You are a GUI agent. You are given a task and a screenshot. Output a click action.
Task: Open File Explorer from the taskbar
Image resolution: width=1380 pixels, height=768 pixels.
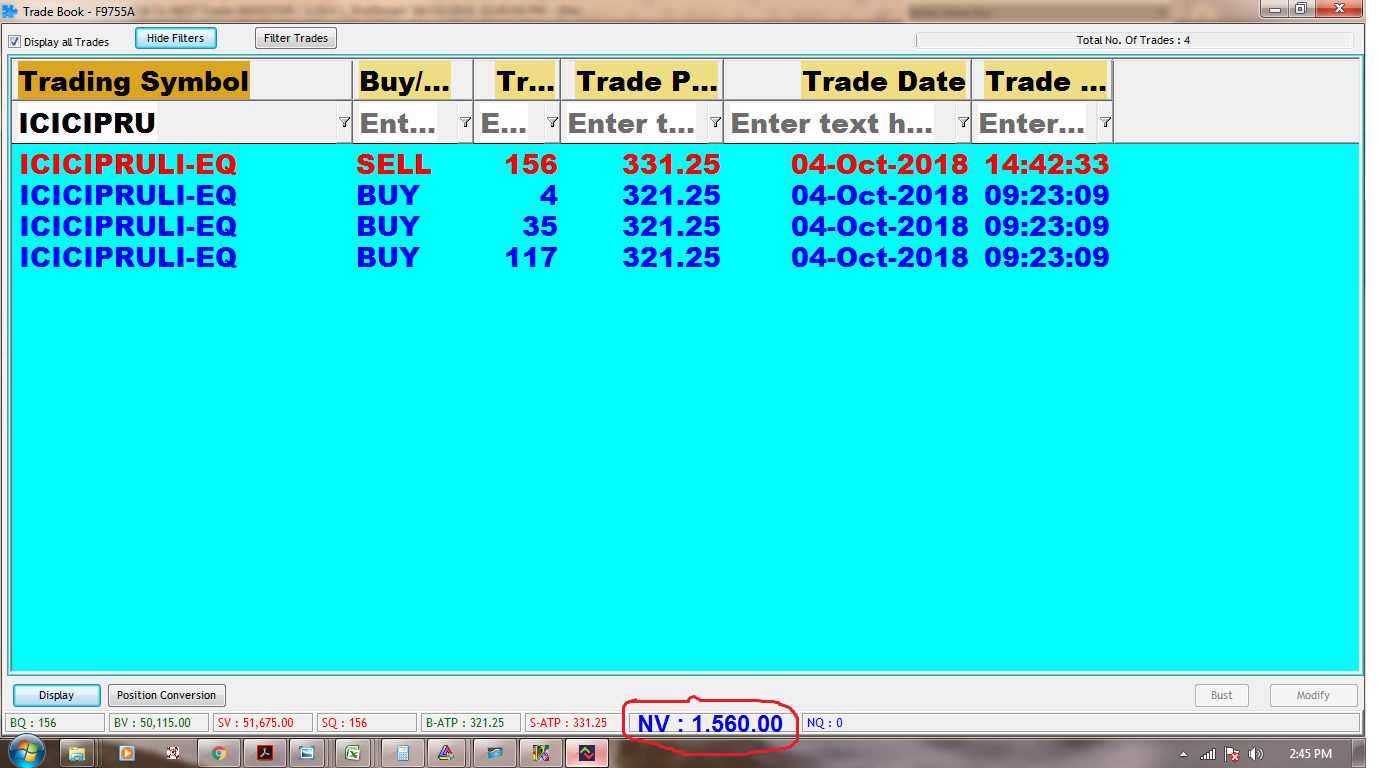(77, 753)
